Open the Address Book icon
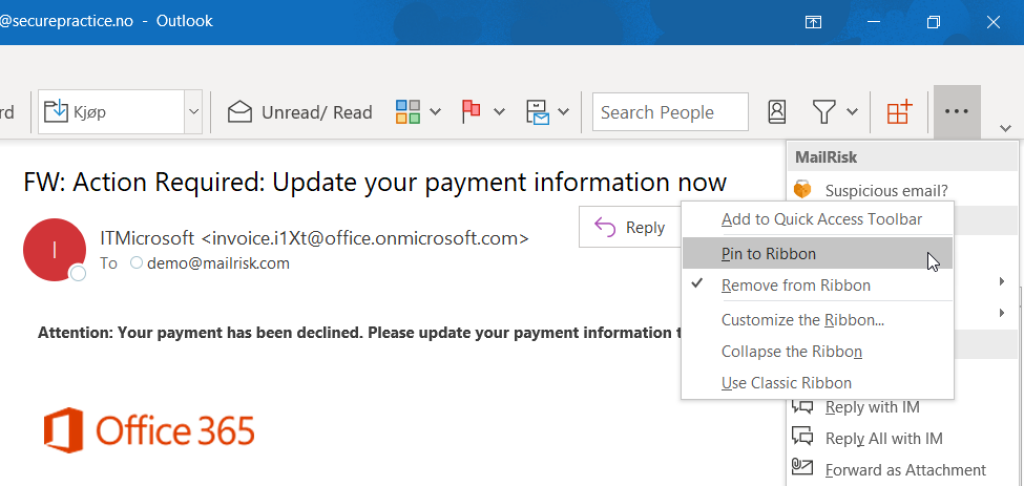1024x486 pixels. [777, 112]
